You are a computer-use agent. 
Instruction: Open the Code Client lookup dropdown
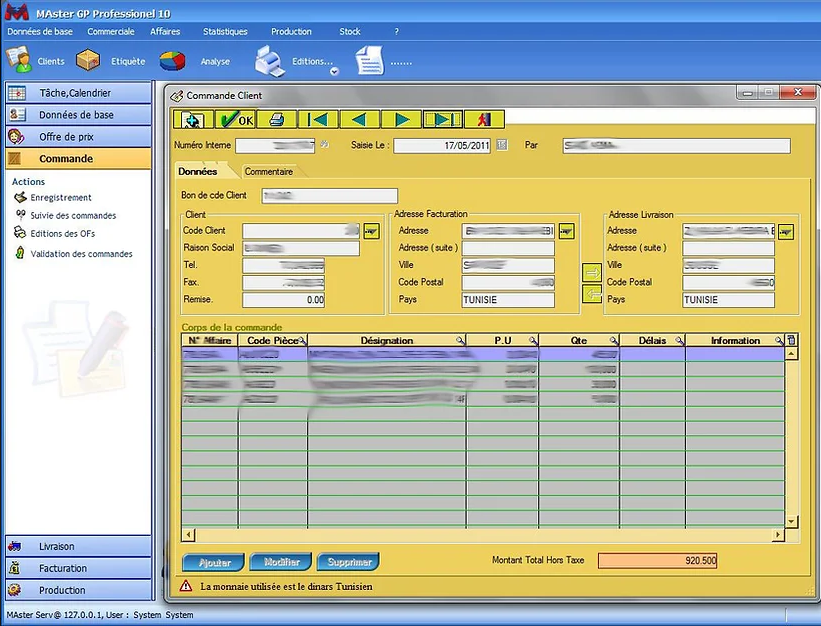click(x=371, y=231)
